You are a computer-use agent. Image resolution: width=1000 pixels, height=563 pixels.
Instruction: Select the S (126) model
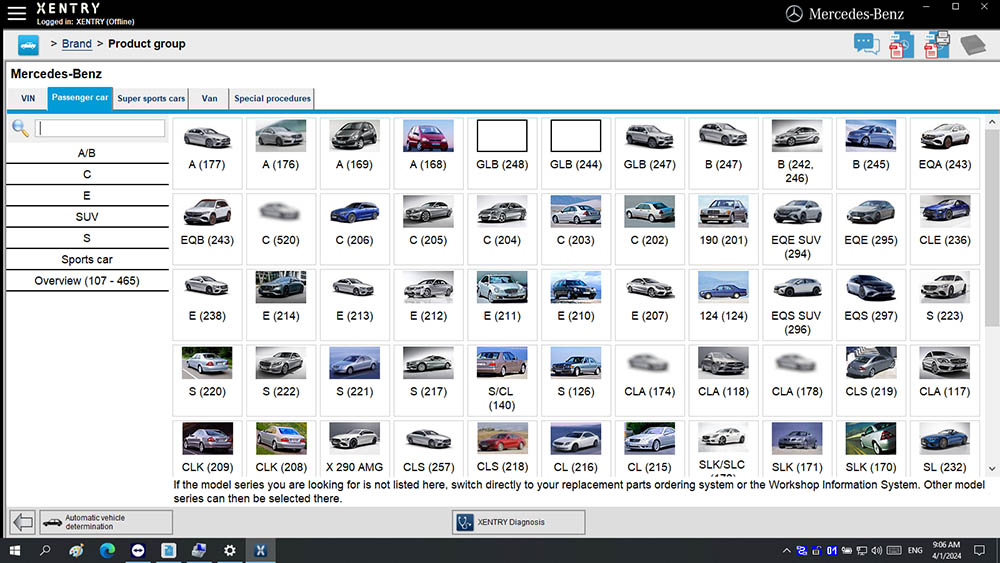tap(576, 380)
